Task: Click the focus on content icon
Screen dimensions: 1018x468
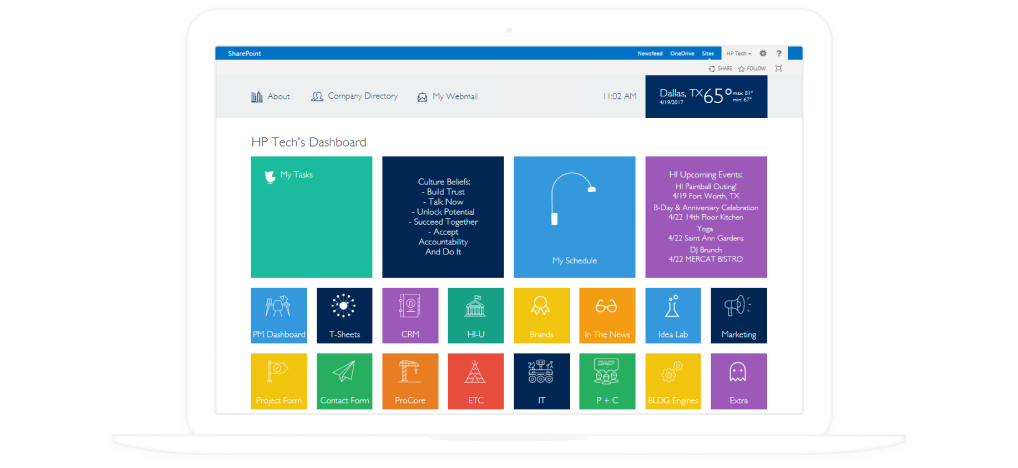Action: [778, 68]
